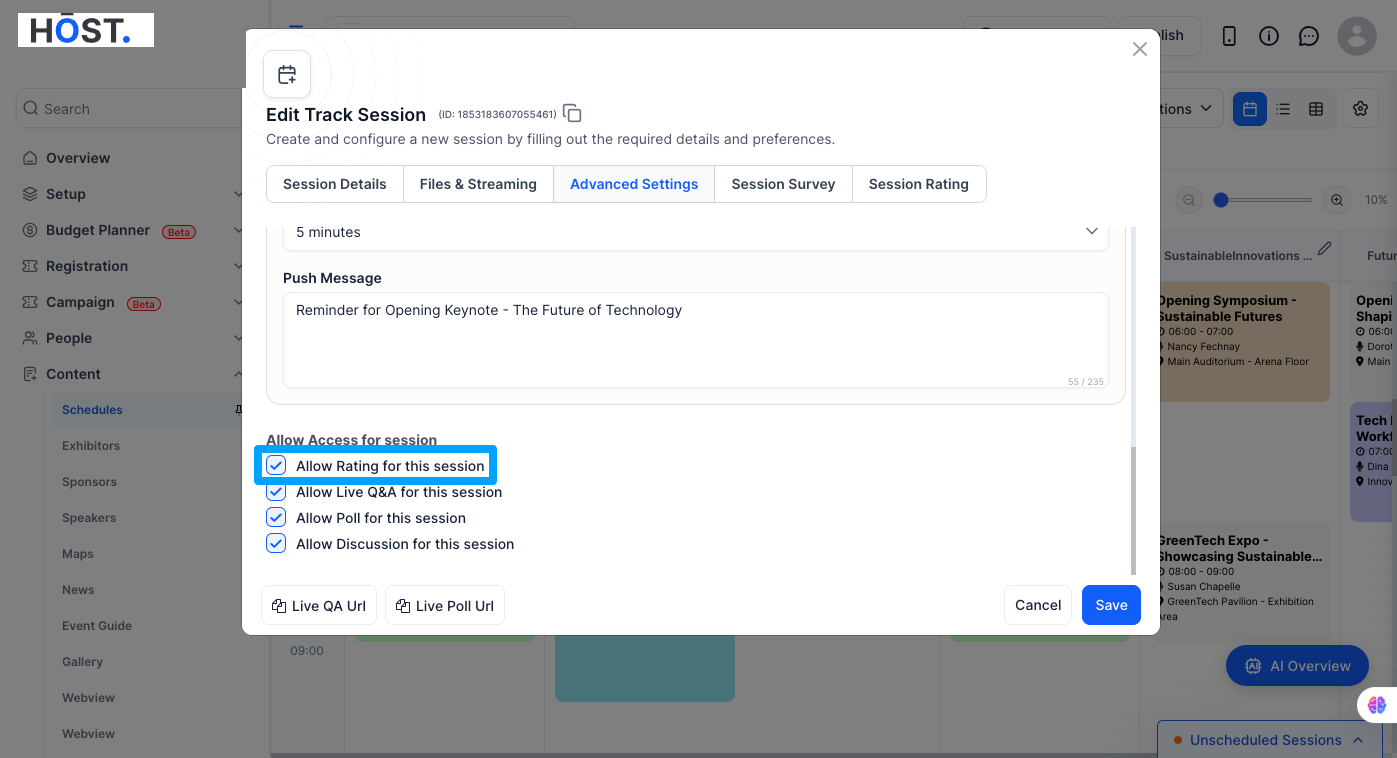Switch to the calendar view icon
Image resolution: width=1397 pixels, height=758 pixels.
pyautogui.click(x=1250, y=109)
